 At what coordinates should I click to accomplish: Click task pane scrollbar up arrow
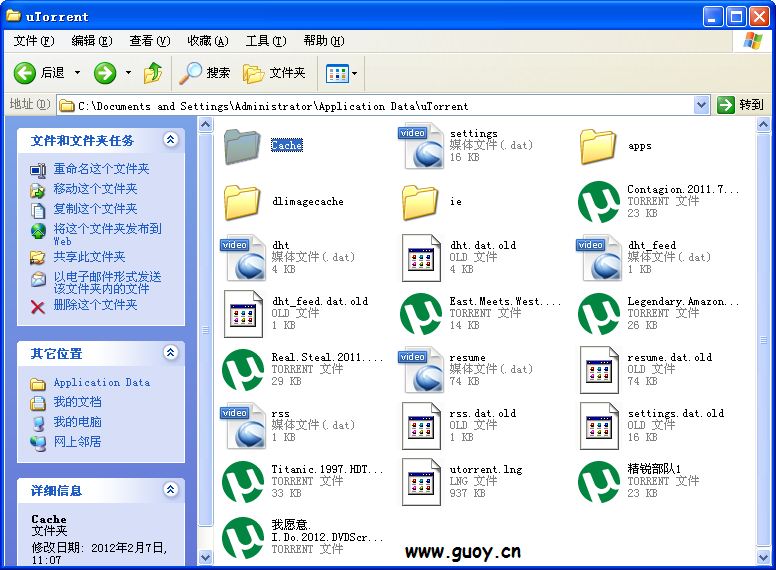[x=205, y=124]
